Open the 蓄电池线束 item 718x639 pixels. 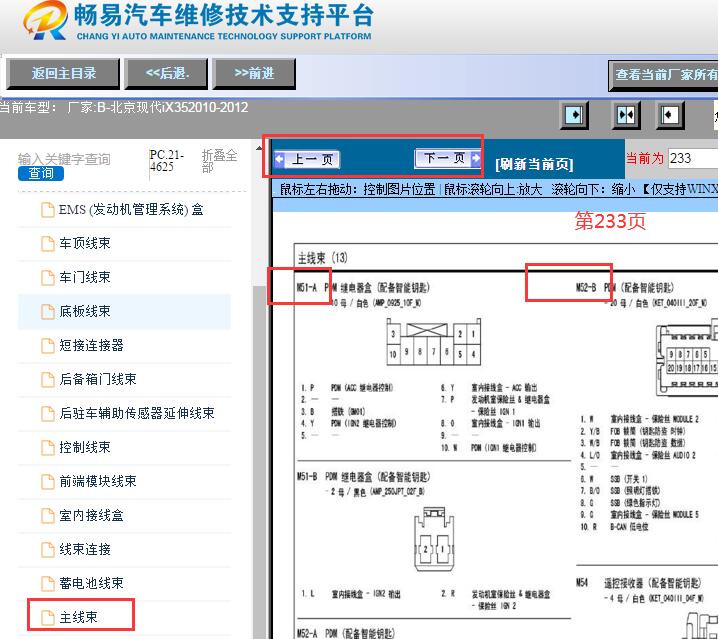pos(91,583)
